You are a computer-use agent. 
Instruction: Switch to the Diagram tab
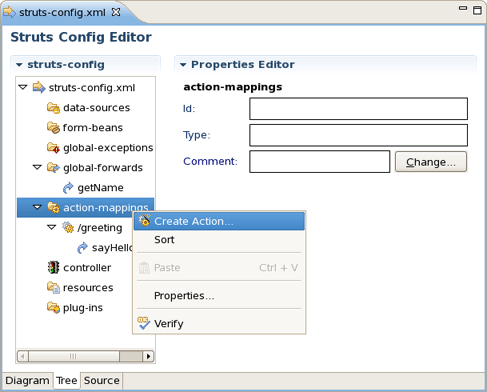pyautogui.click(x=27, y=380)
